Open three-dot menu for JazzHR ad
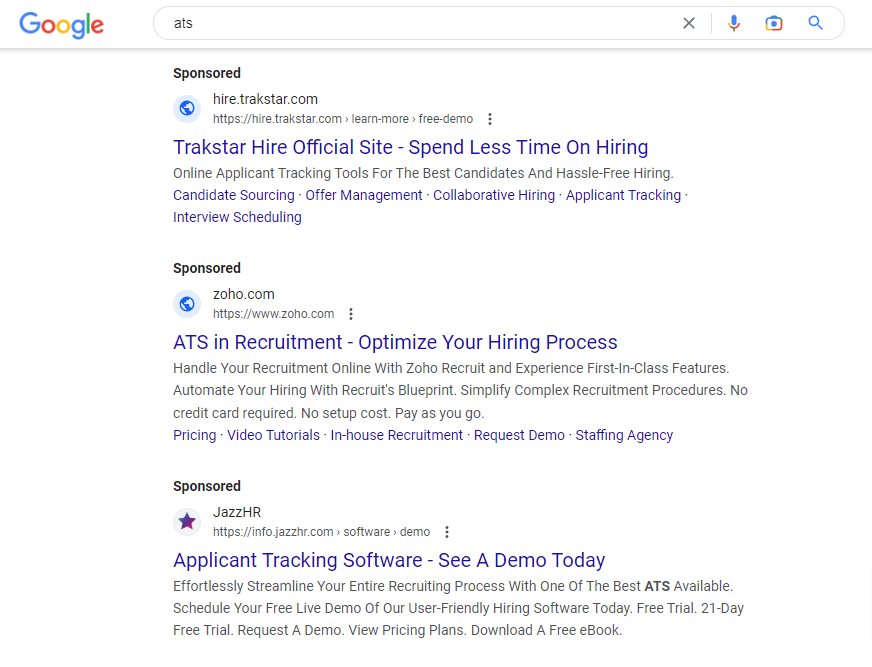The width and height of the screenshot is (872, 667). [x=447, y=532]
